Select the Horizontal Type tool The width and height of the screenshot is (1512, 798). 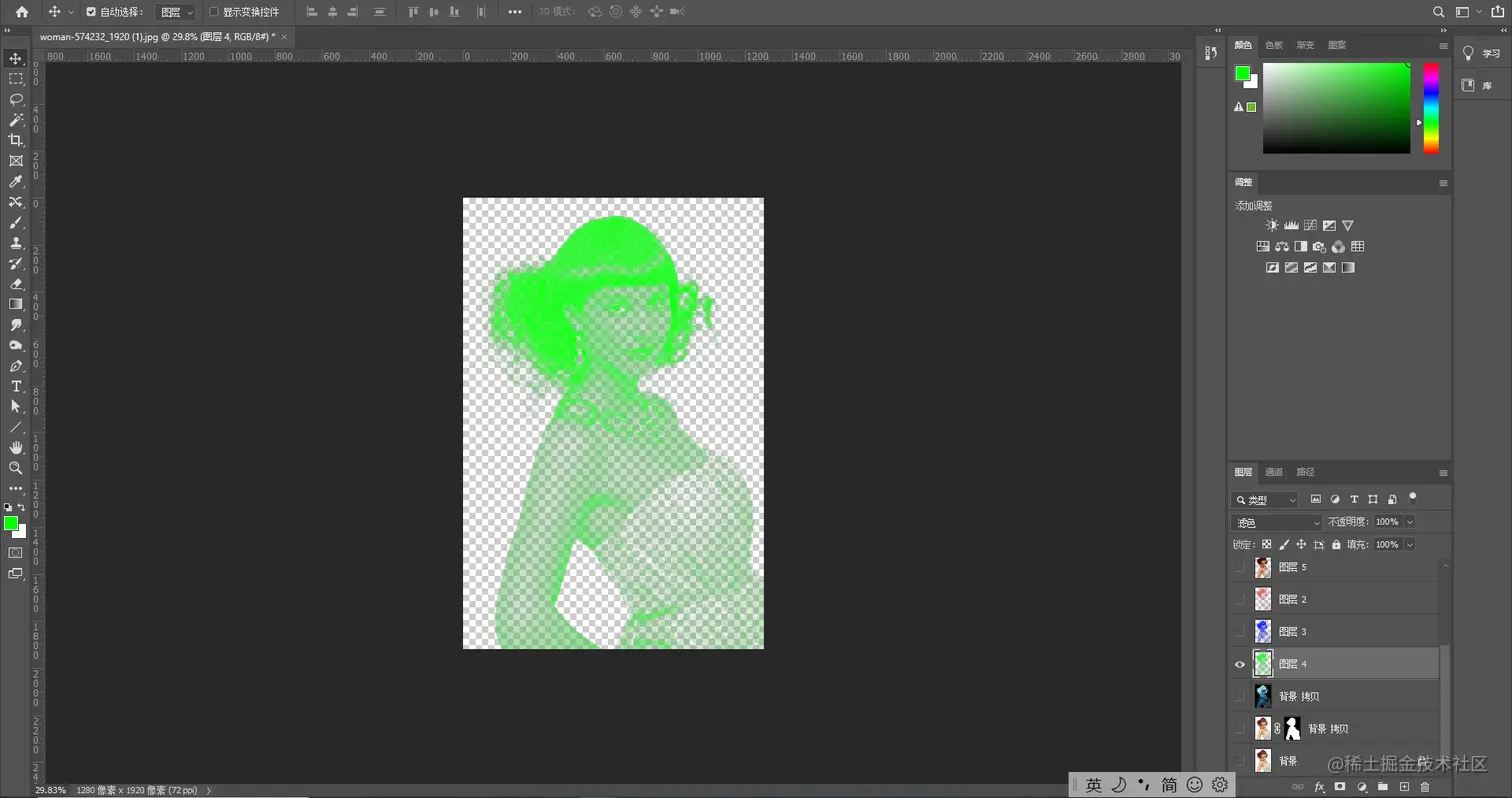(16, 386)
